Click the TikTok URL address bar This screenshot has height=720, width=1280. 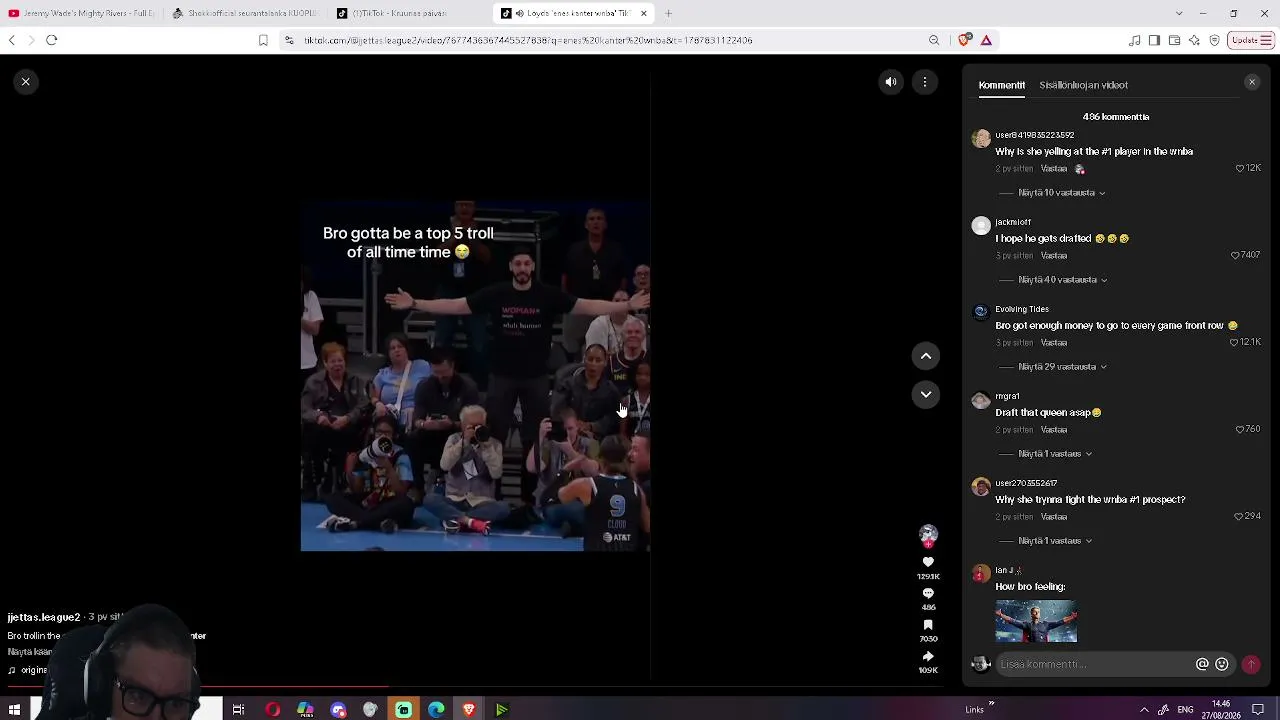600,40
